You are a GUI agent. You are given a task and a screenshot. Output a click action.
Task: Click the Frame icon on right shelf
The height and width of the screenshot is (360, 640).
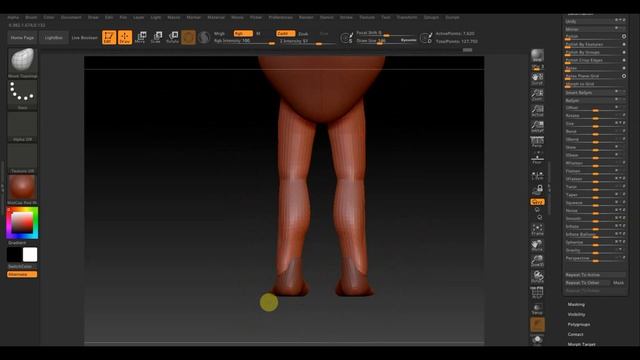(x=537, y=230)
